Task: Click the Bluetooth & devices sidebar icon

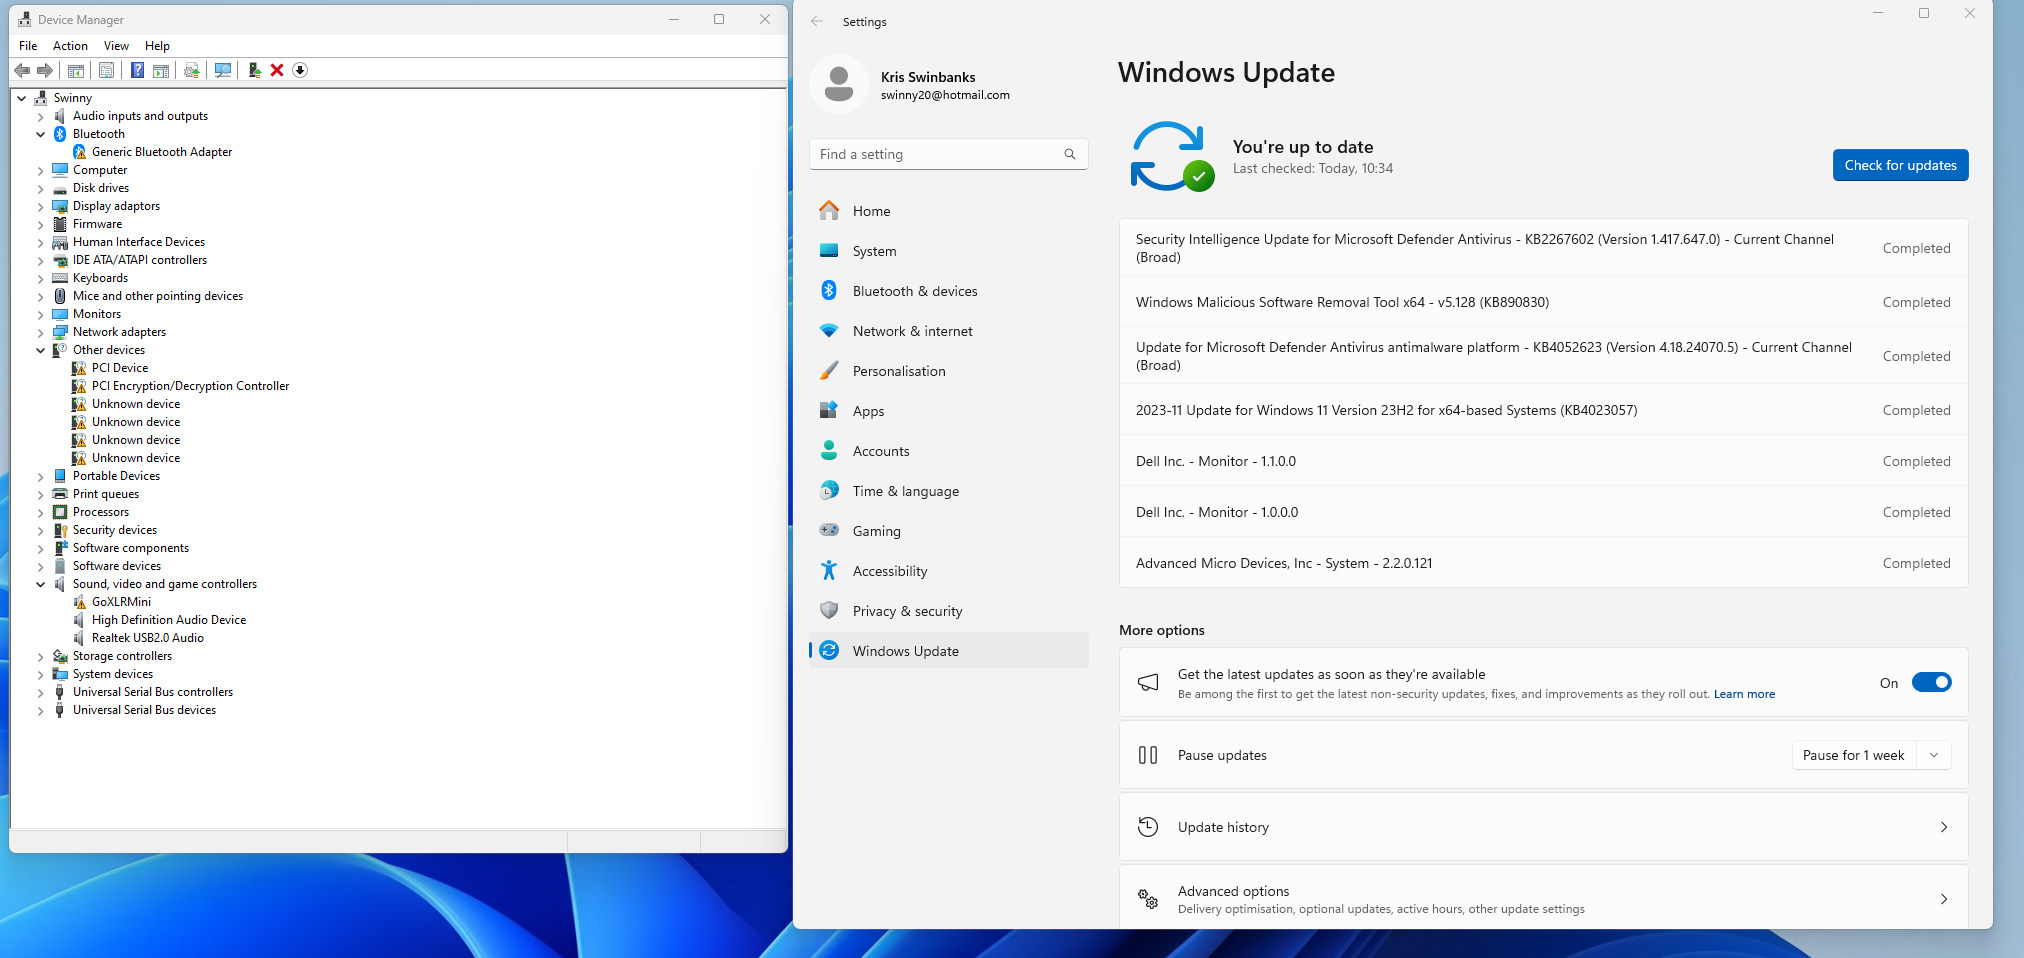Action: click(829, 291)
